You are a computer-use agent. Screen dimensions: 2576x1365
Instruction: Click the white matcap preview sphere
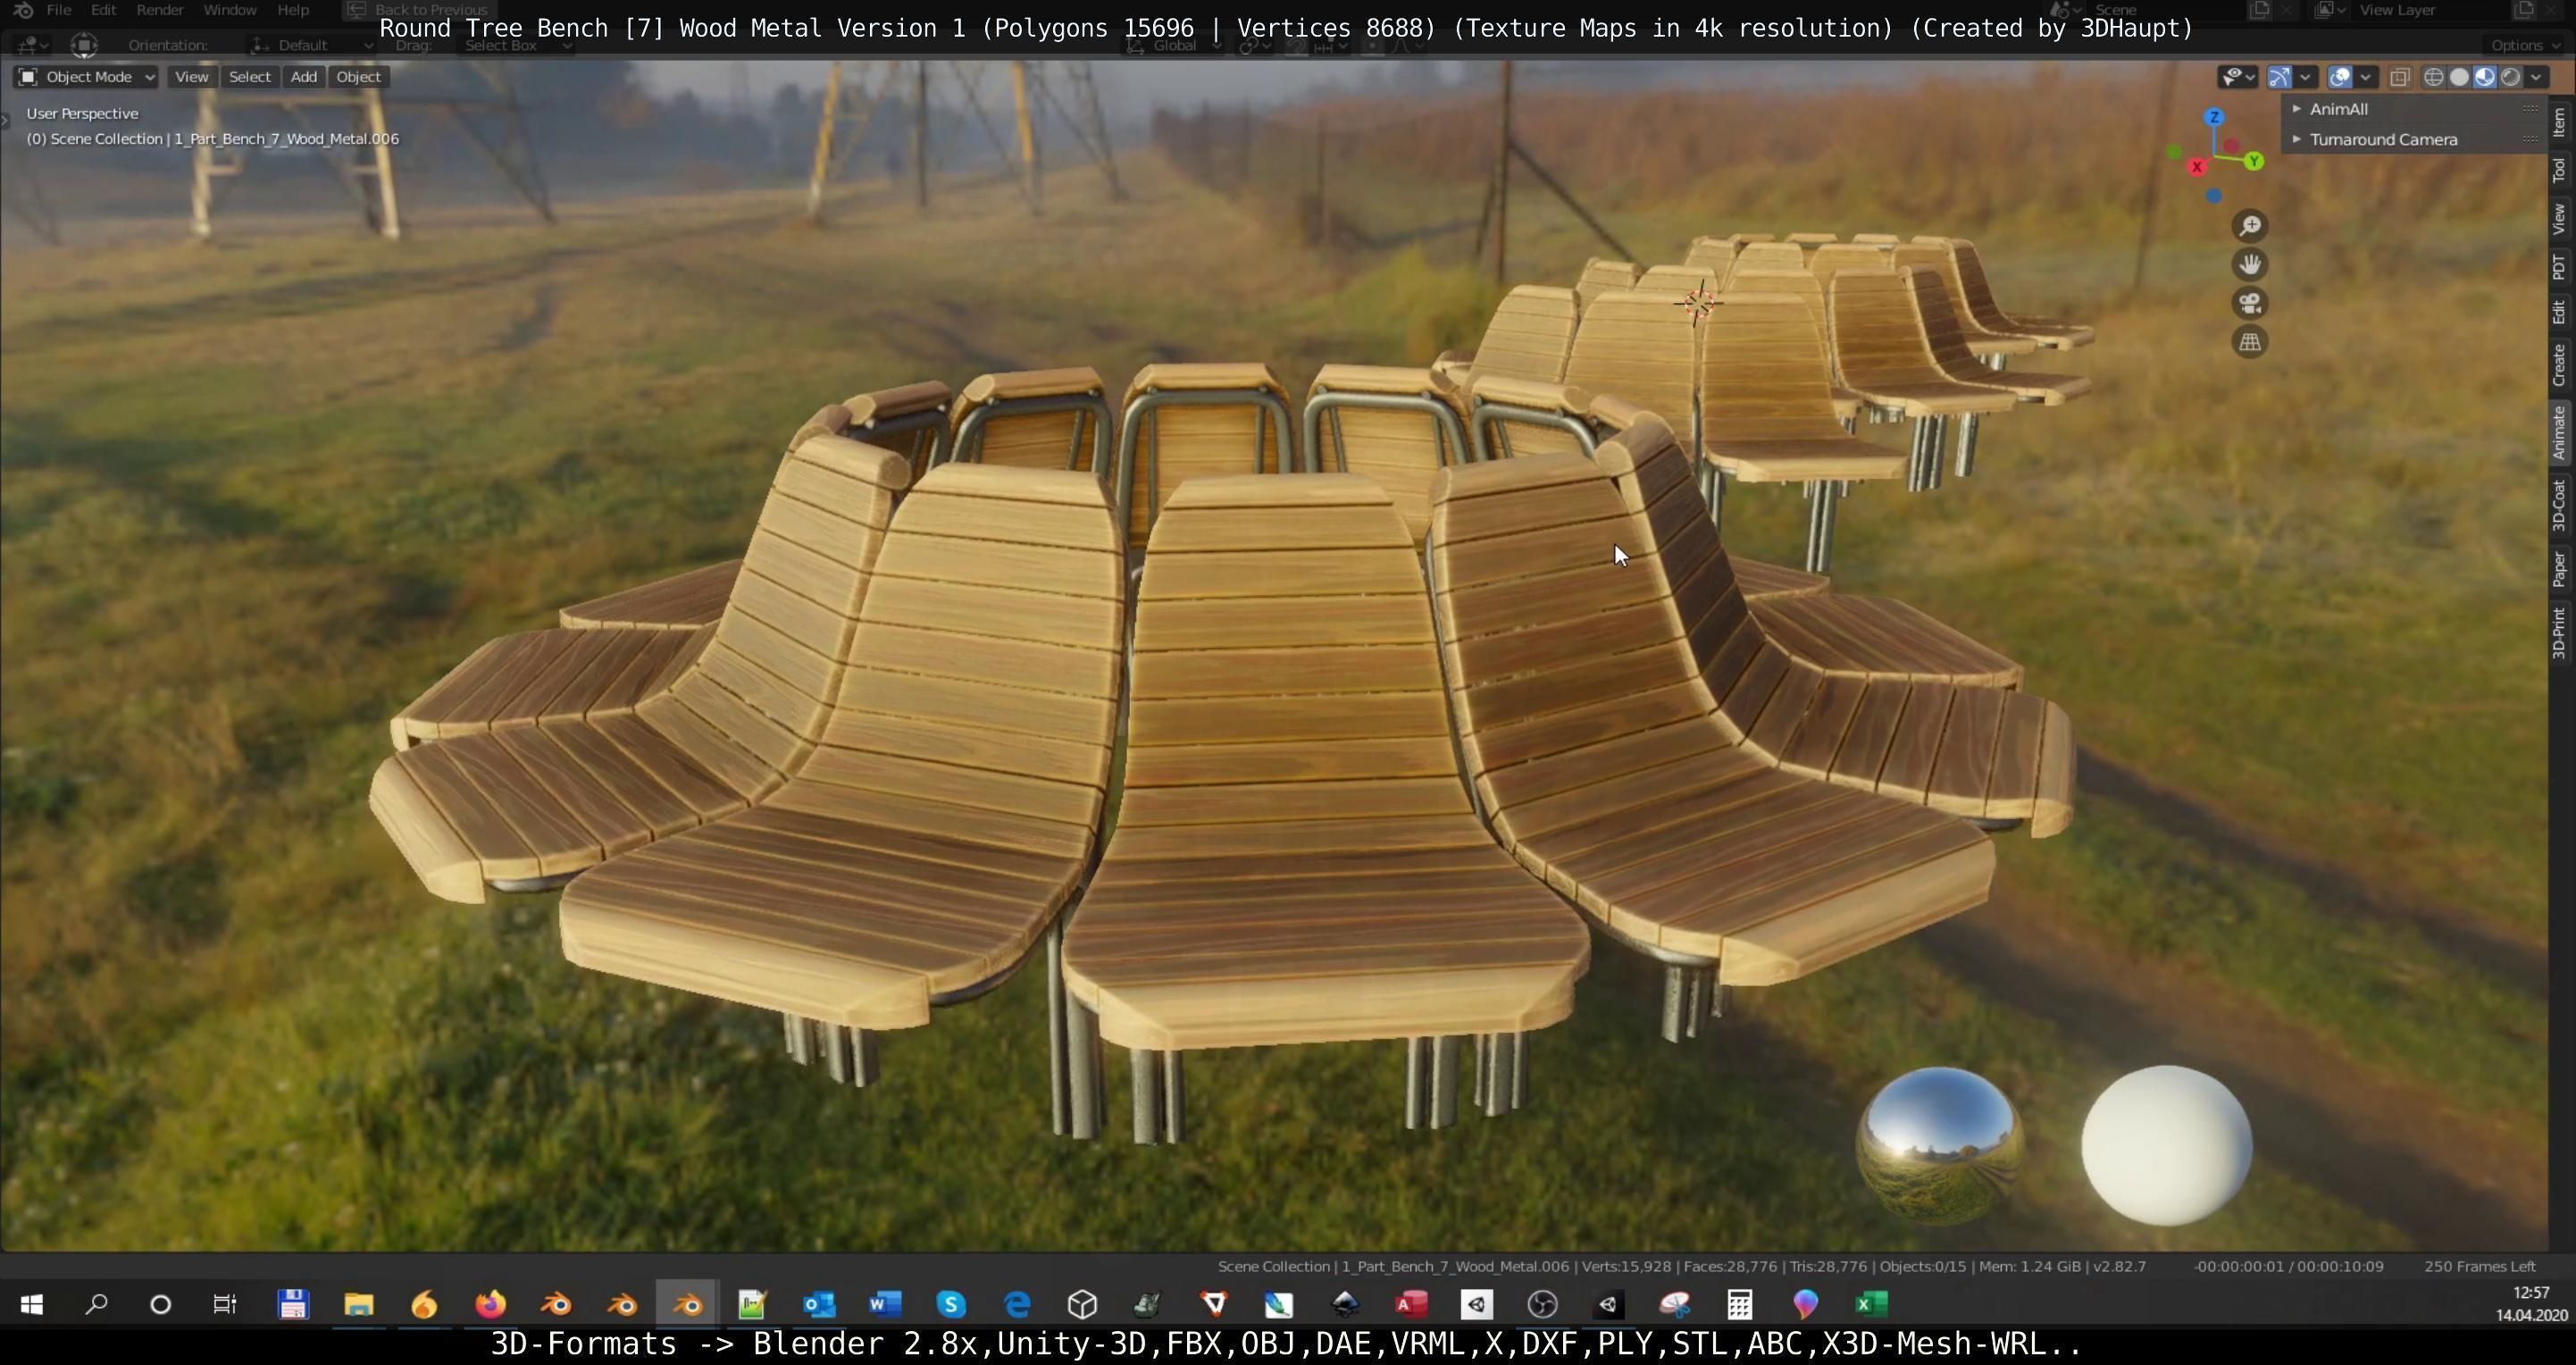pos(2166,1145)
